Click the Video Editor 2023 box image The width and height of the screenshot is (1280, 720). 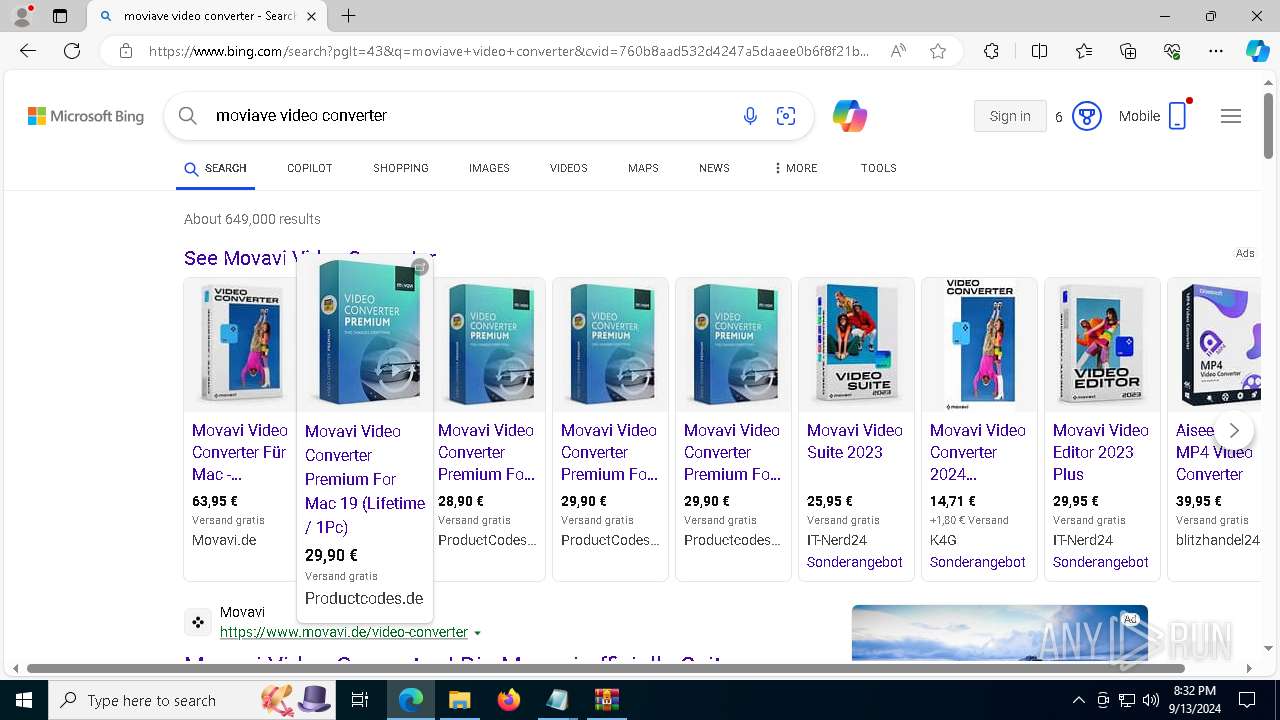pos(1102,344)
